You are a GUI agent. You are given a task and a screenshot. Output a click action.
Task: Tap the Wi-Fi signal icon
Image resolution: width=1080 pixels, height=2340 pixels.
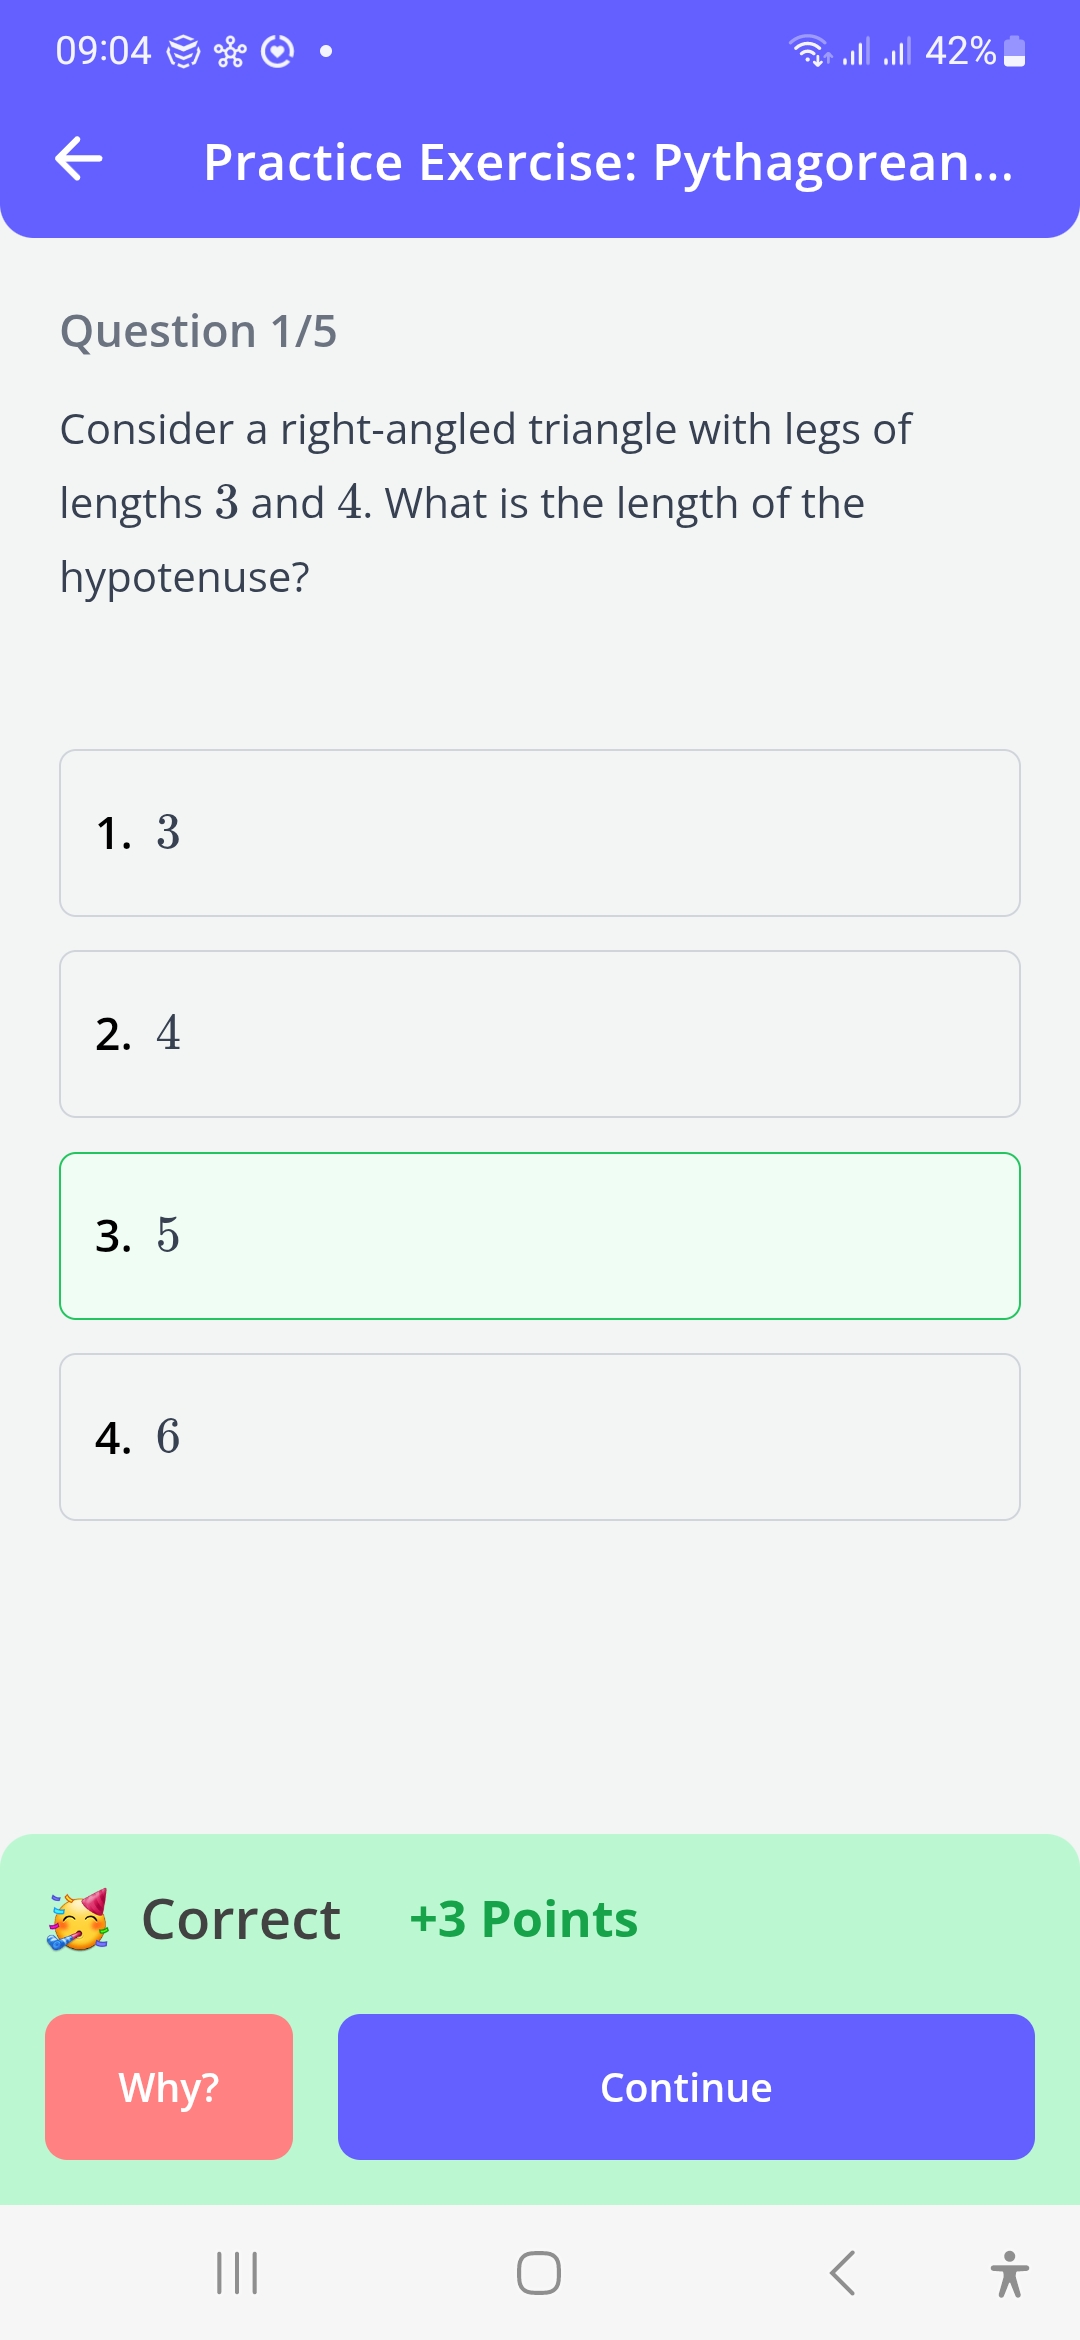(809, 50)
